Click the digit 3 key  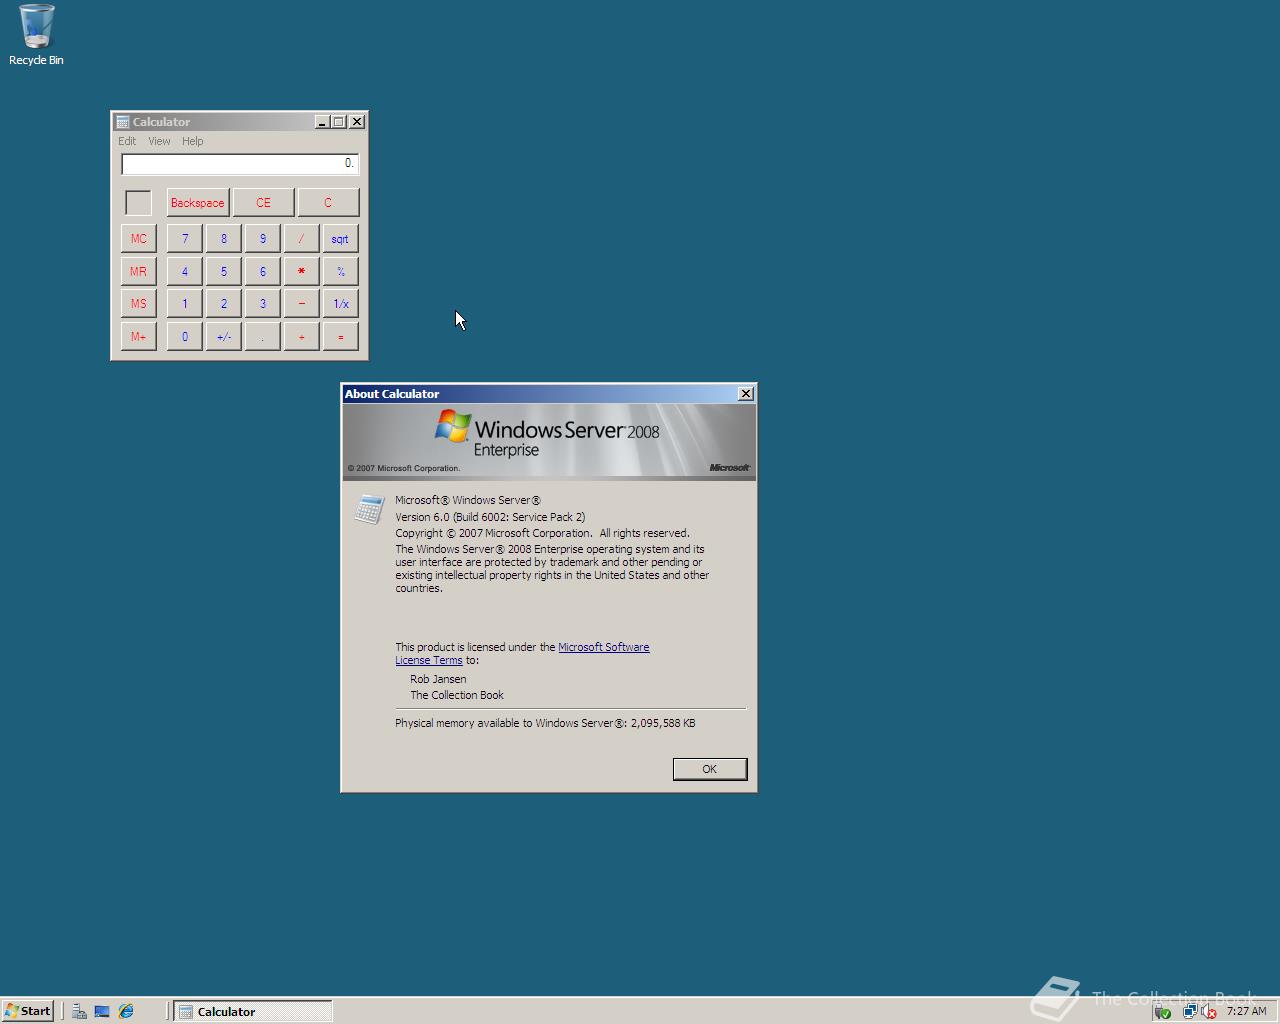click(263, 304)
